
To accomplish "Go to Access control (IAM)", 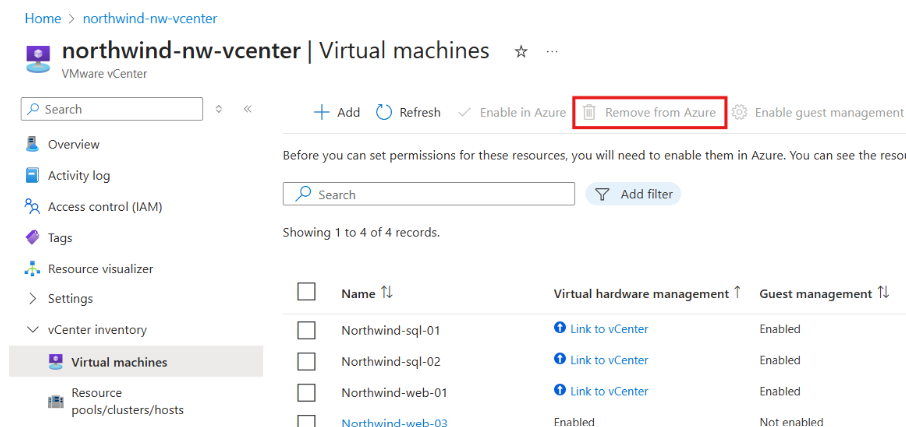I will [x=104, y=207].
